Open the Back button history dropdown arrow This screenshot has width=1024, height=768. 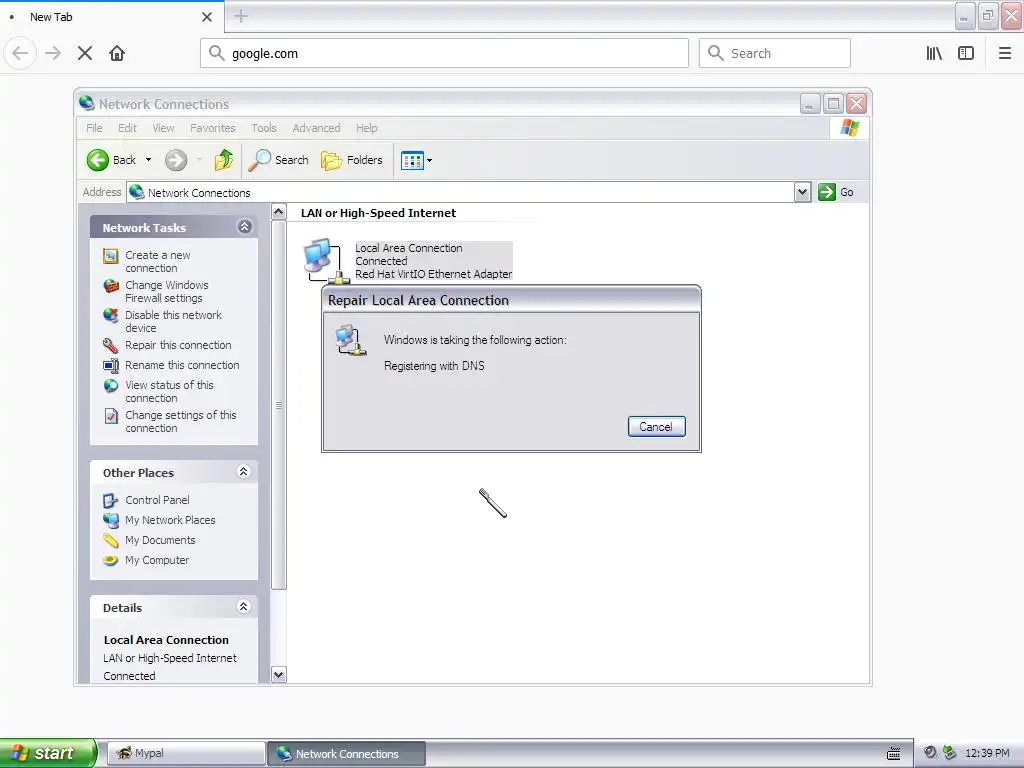(x=148, y=160)
